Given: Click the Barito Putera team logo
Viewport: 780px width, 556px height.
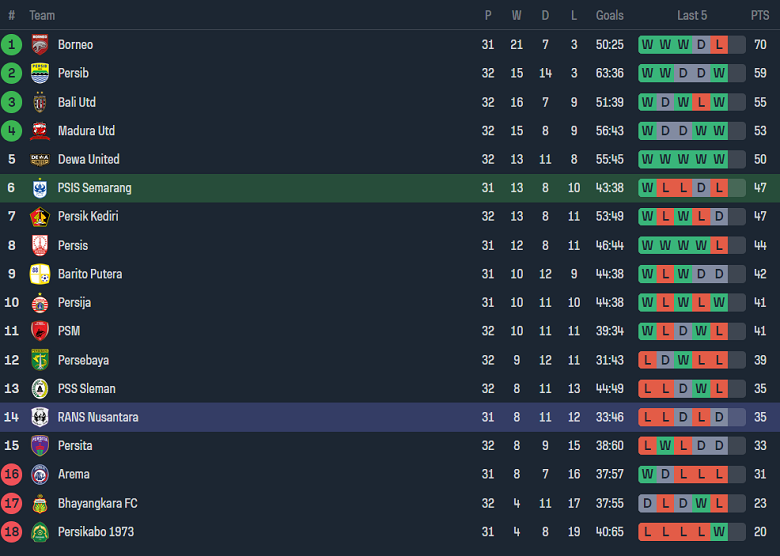Looking at the screenshot, I should point(40,274).
